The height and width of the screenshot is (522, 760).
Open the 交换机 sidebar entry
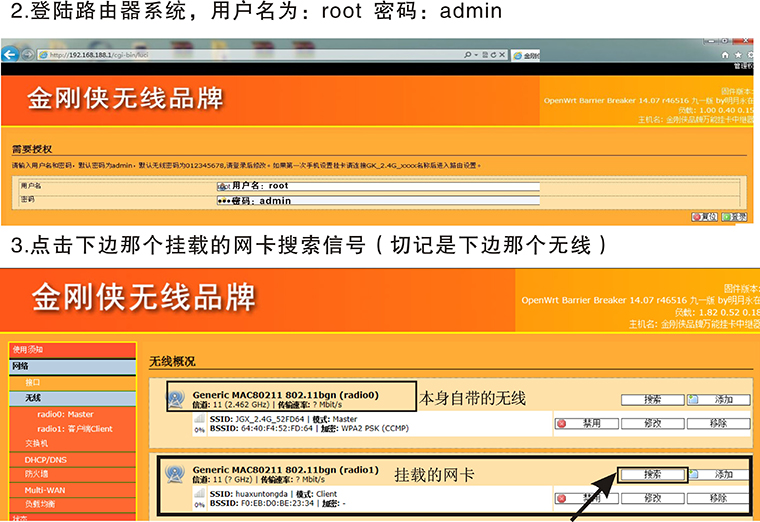[73, 443]
